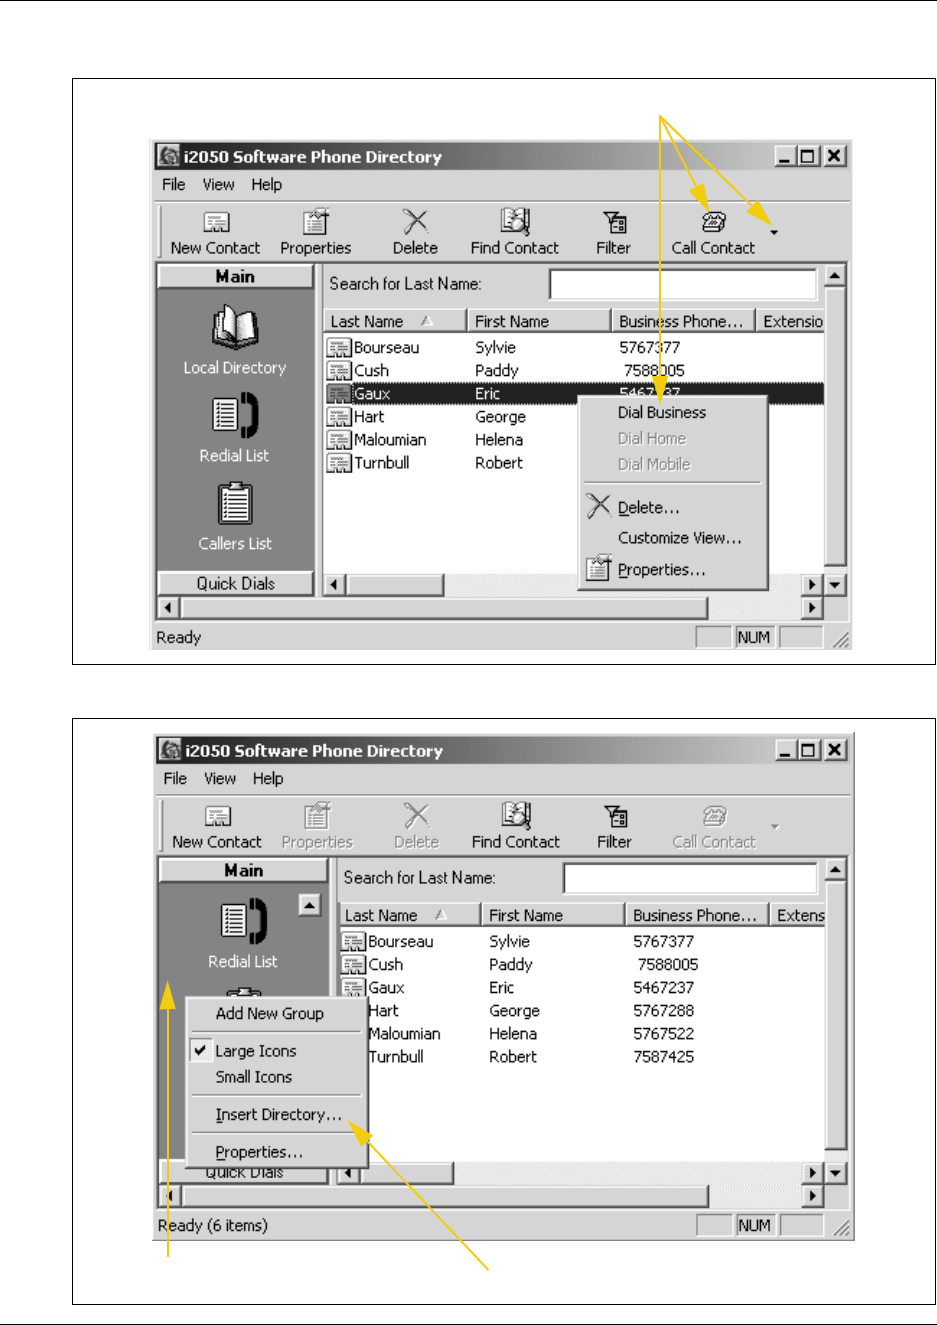Click Main group button in bottom window
This screenshot has width=937, height=1325.
click(x=243, y=870)
